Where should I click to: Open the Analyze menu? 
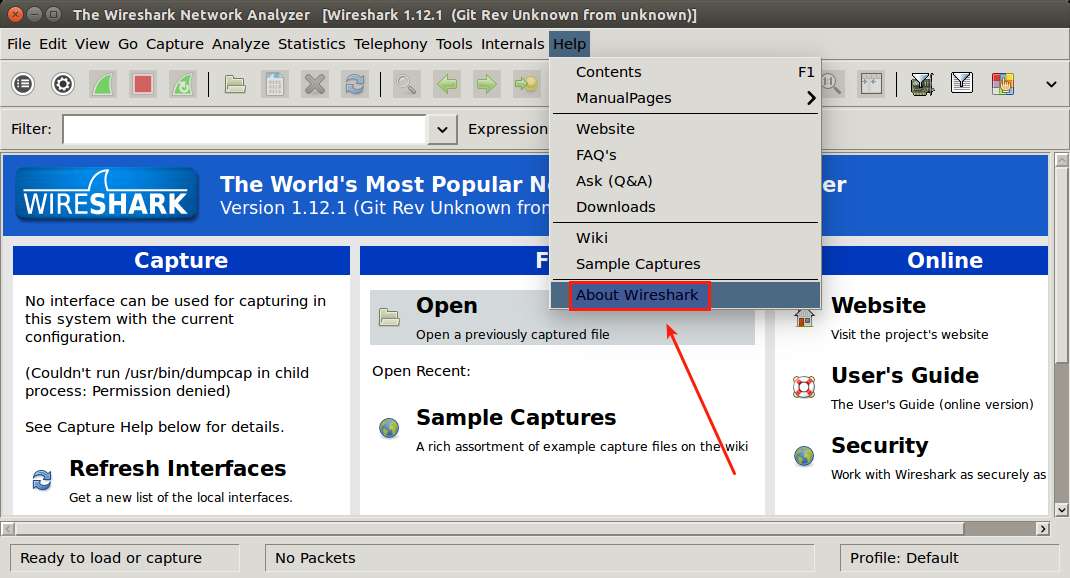coord(241,44)
